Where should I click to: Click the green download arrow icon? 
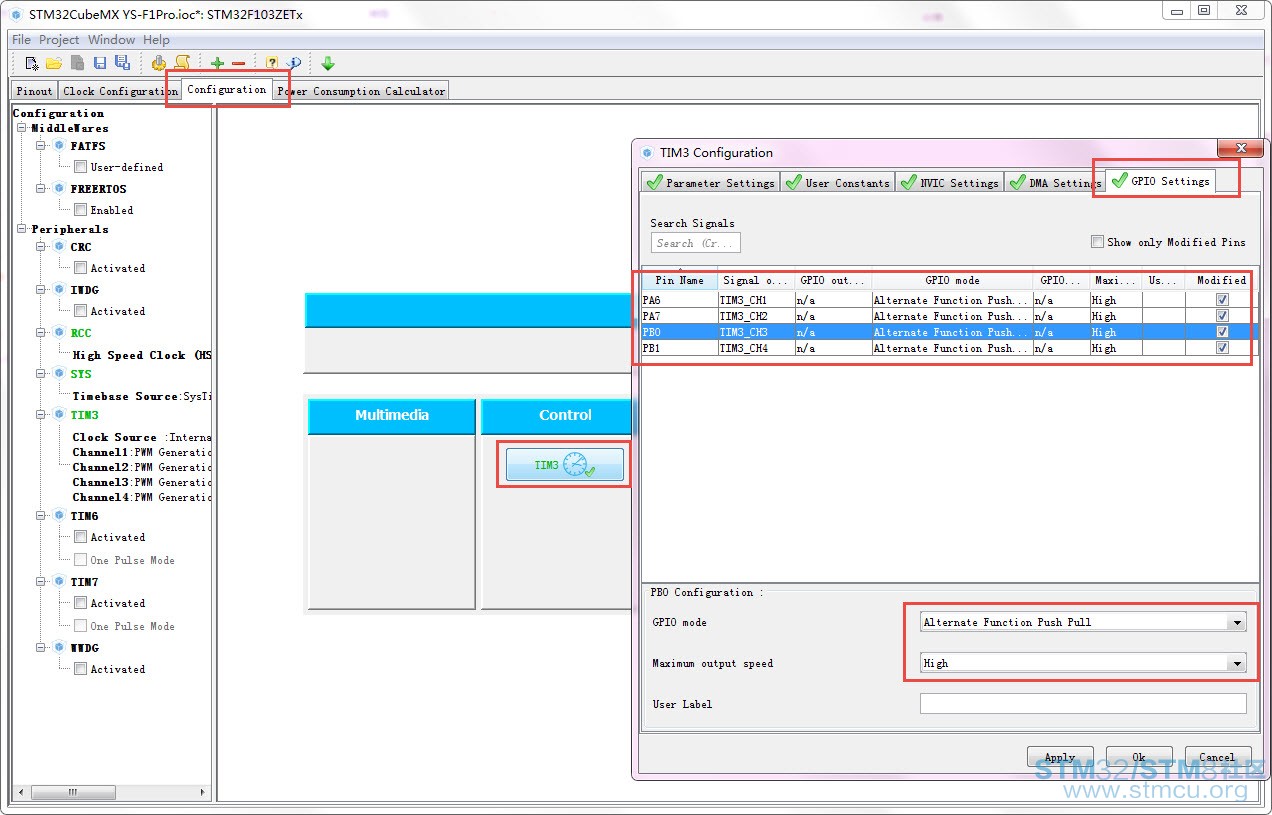point(328,63)
